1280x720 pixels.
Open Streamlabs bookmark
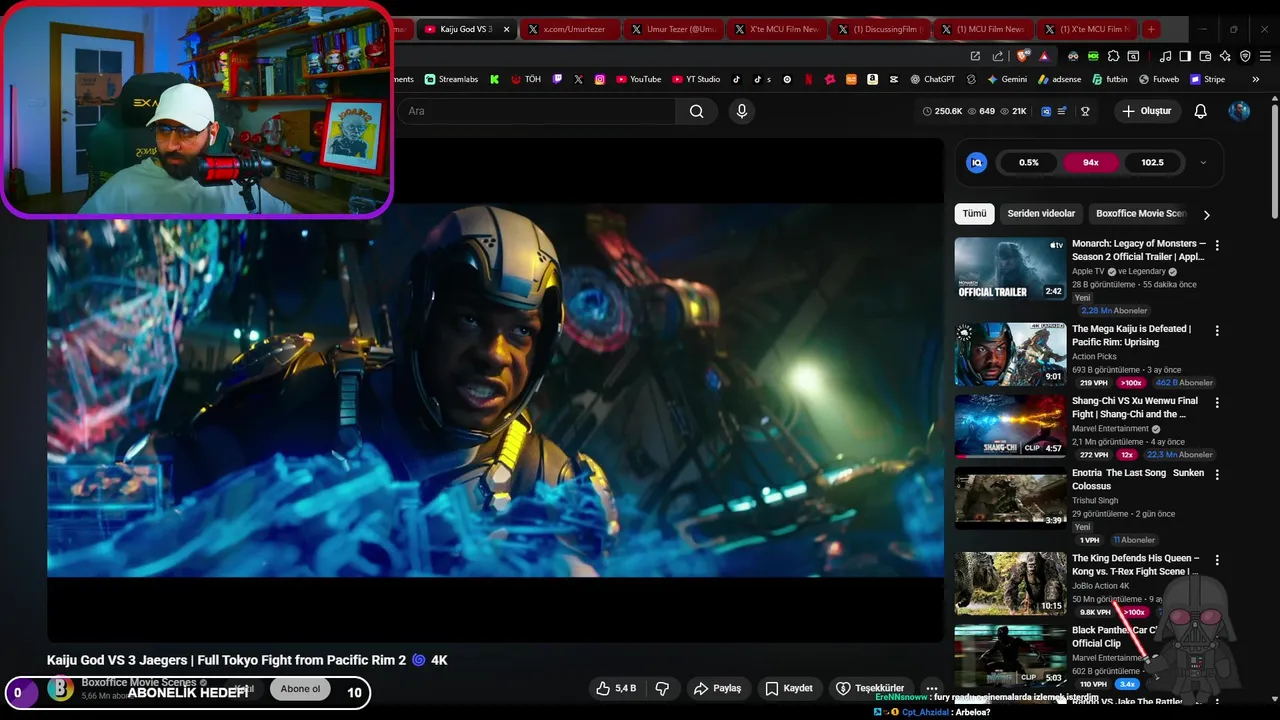coord(451,79)
